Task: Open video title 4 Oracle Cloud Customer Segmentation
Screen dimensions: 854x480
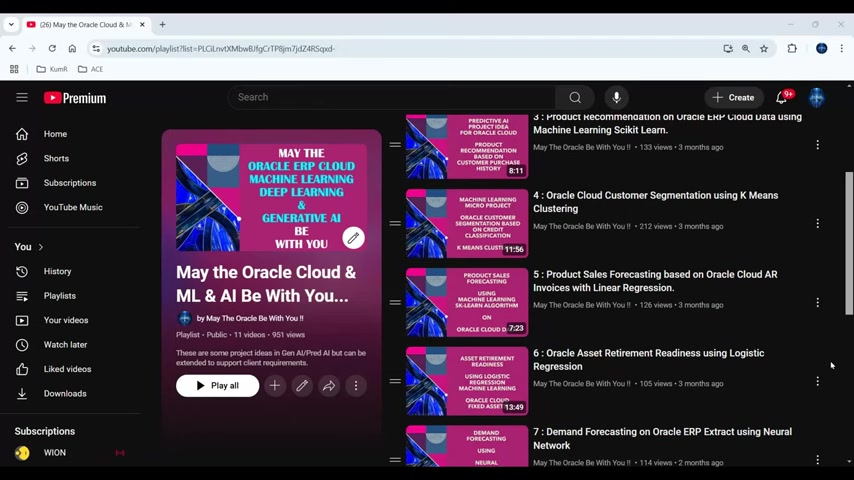Action: pos(655,202)
